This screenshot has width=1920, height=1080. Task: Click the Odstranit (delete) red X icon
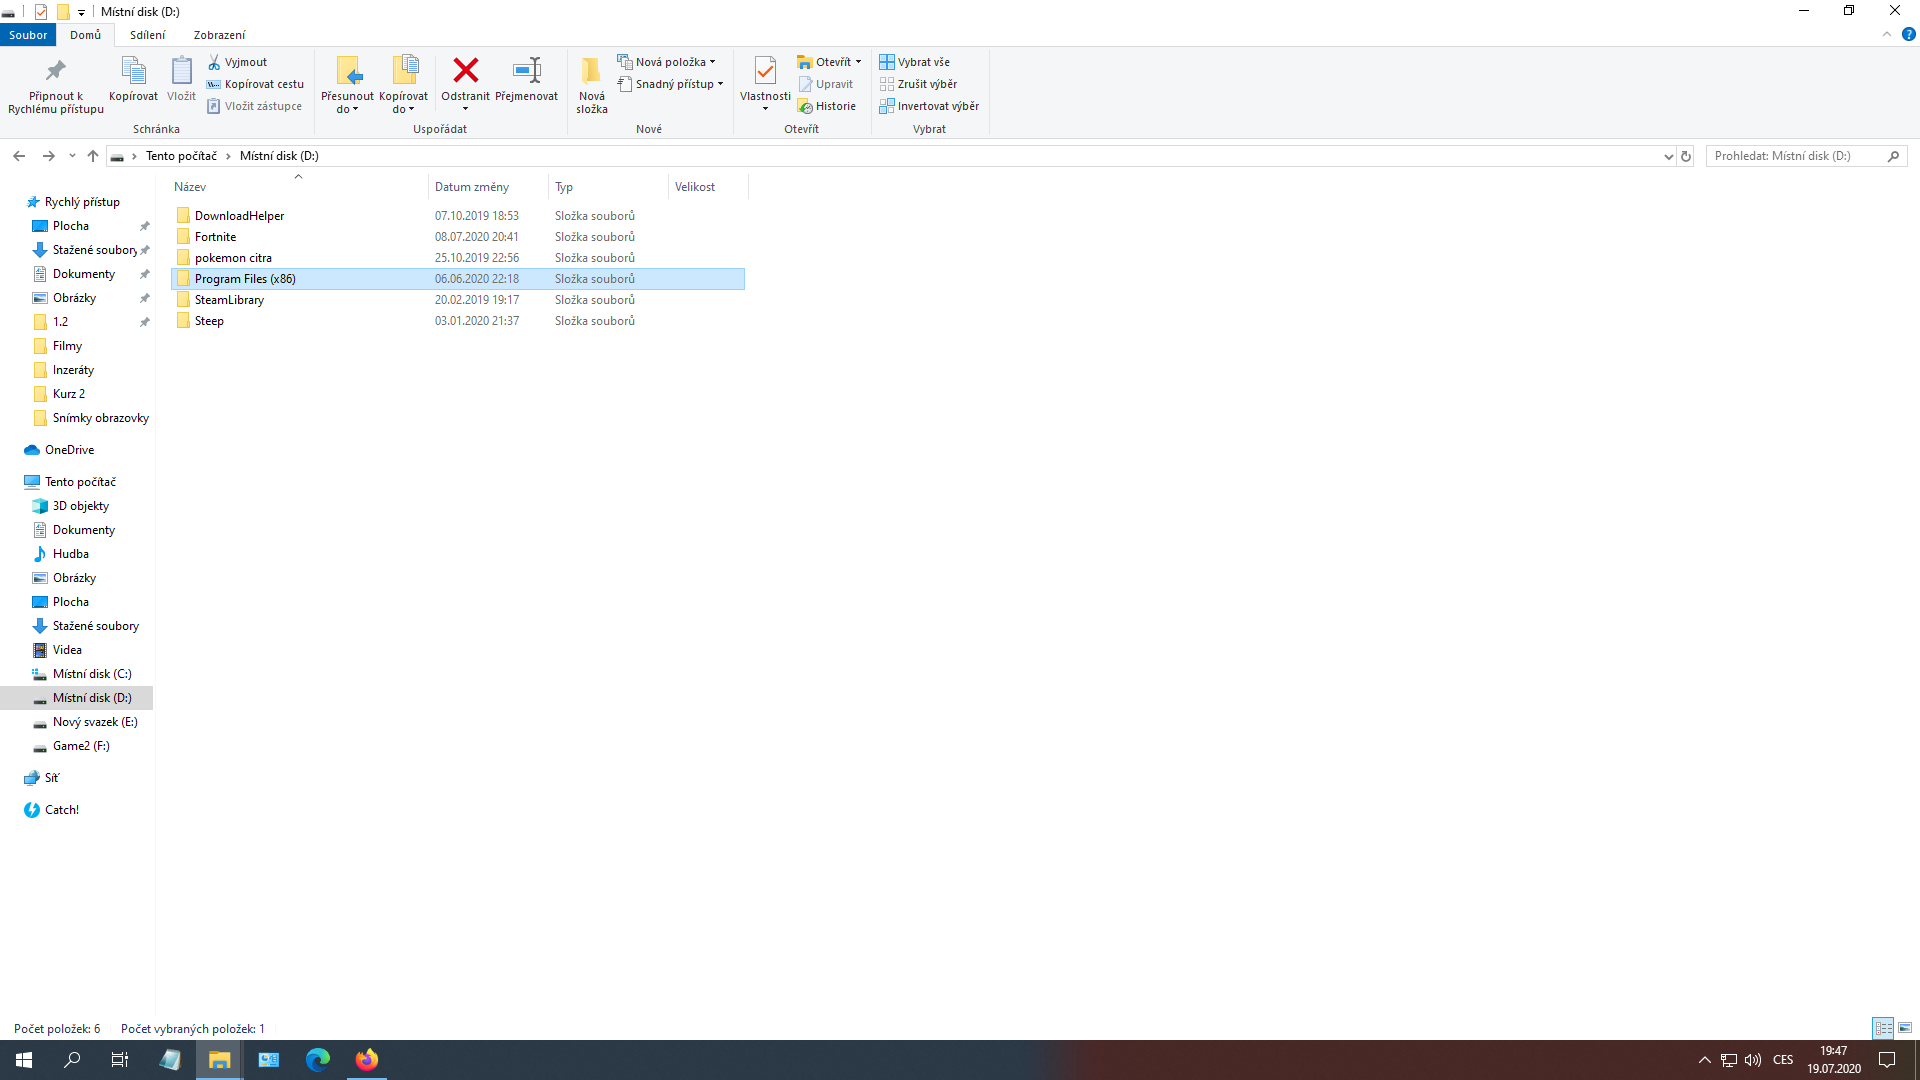(x=465, y=71)
